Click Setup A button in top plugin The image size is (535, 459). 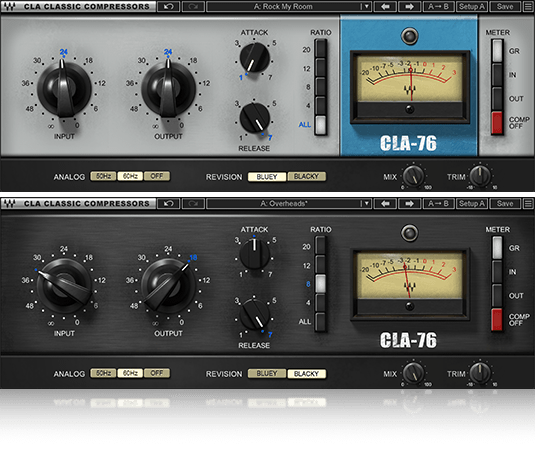click(472, 6)
